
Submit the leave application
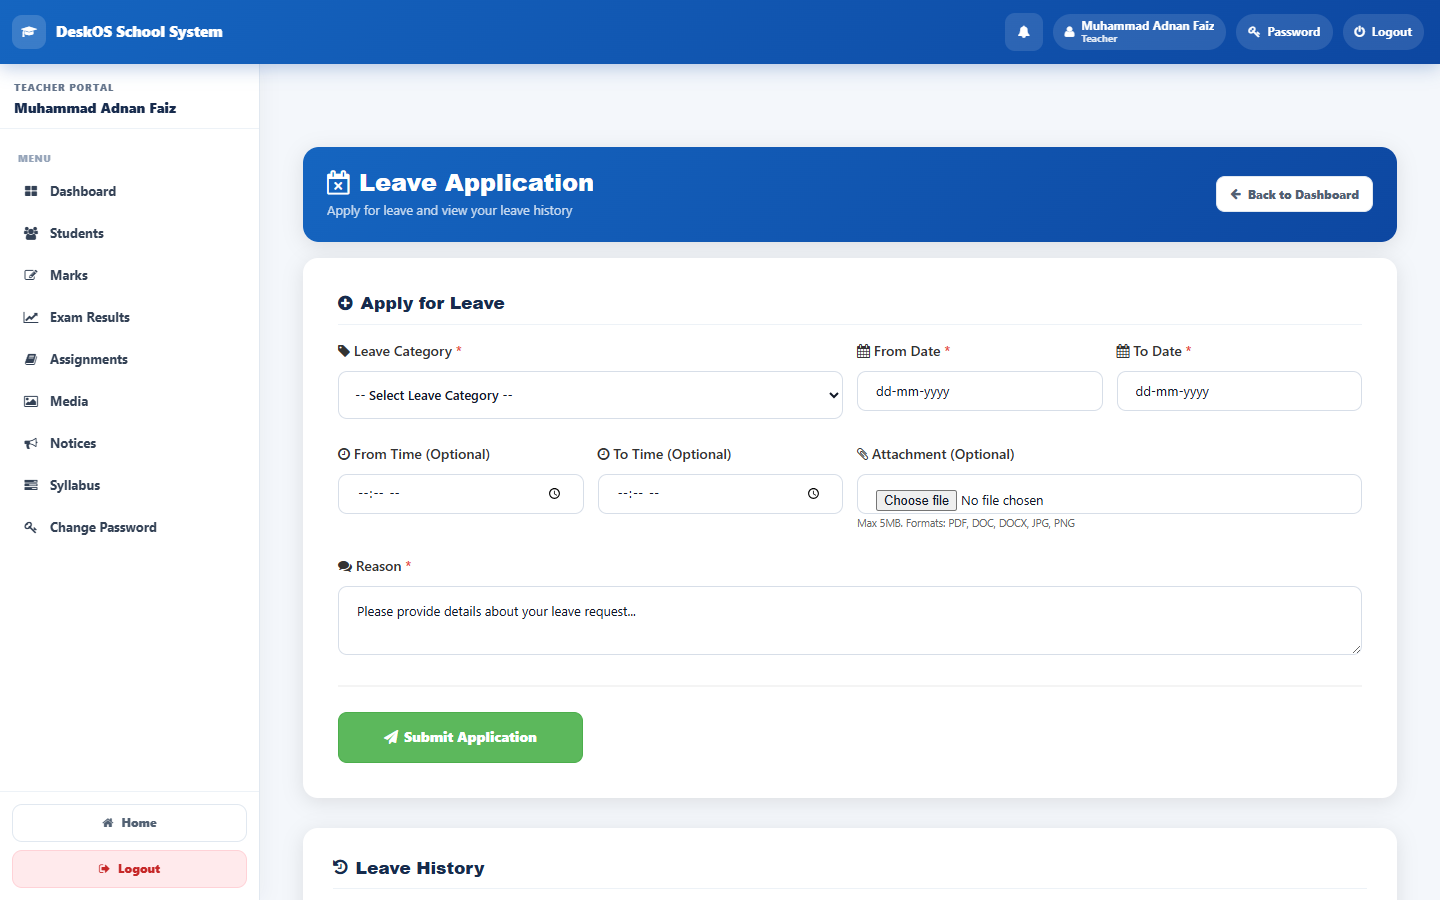click(x=460, y=737)
